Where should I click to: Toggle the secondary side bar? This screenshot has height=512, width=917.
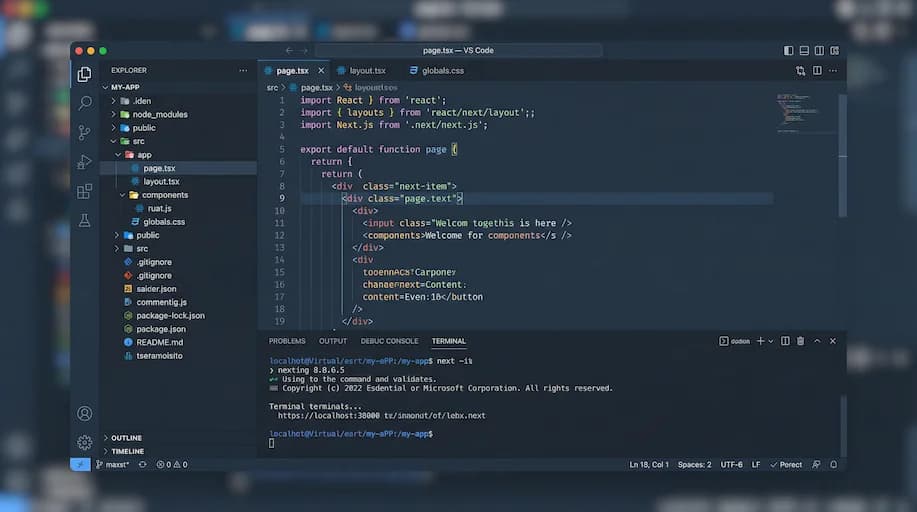pyautogui.click(x=819, y=51)
